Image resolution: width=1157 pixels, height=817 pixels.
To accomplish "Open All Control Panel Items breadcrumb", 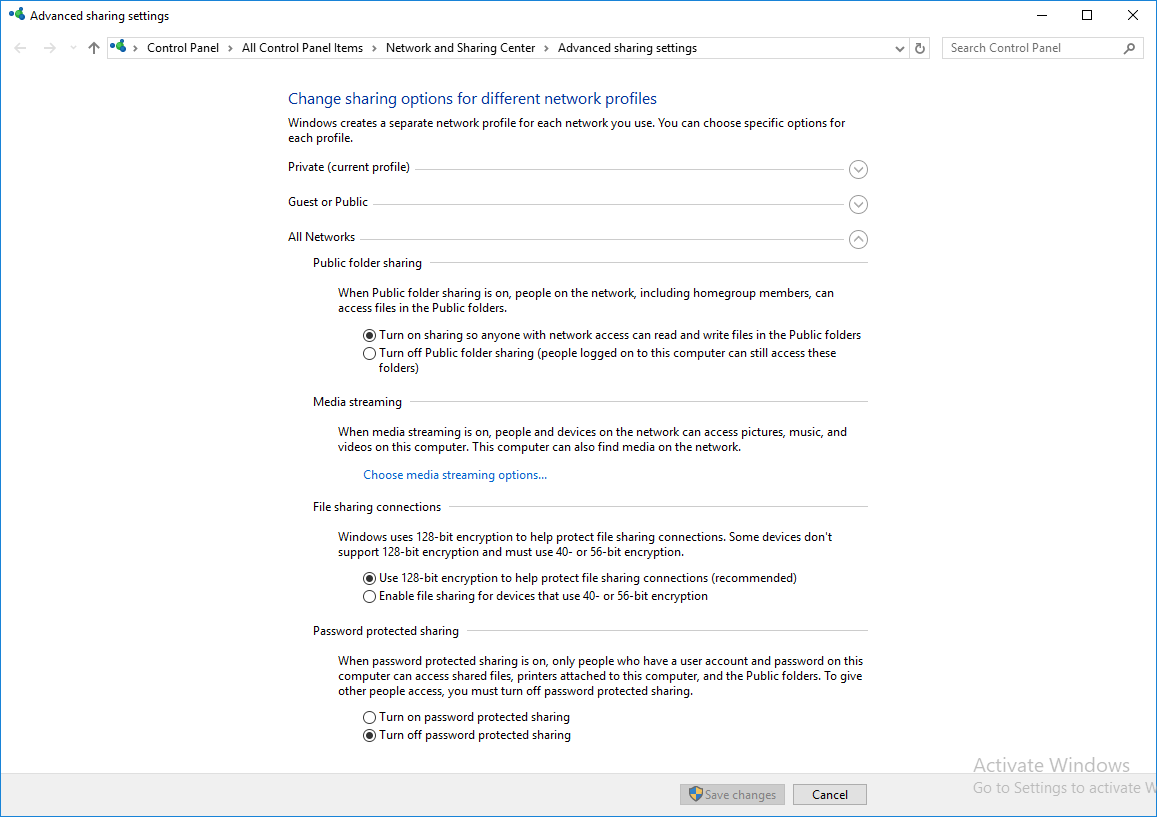I will (303, 48).
